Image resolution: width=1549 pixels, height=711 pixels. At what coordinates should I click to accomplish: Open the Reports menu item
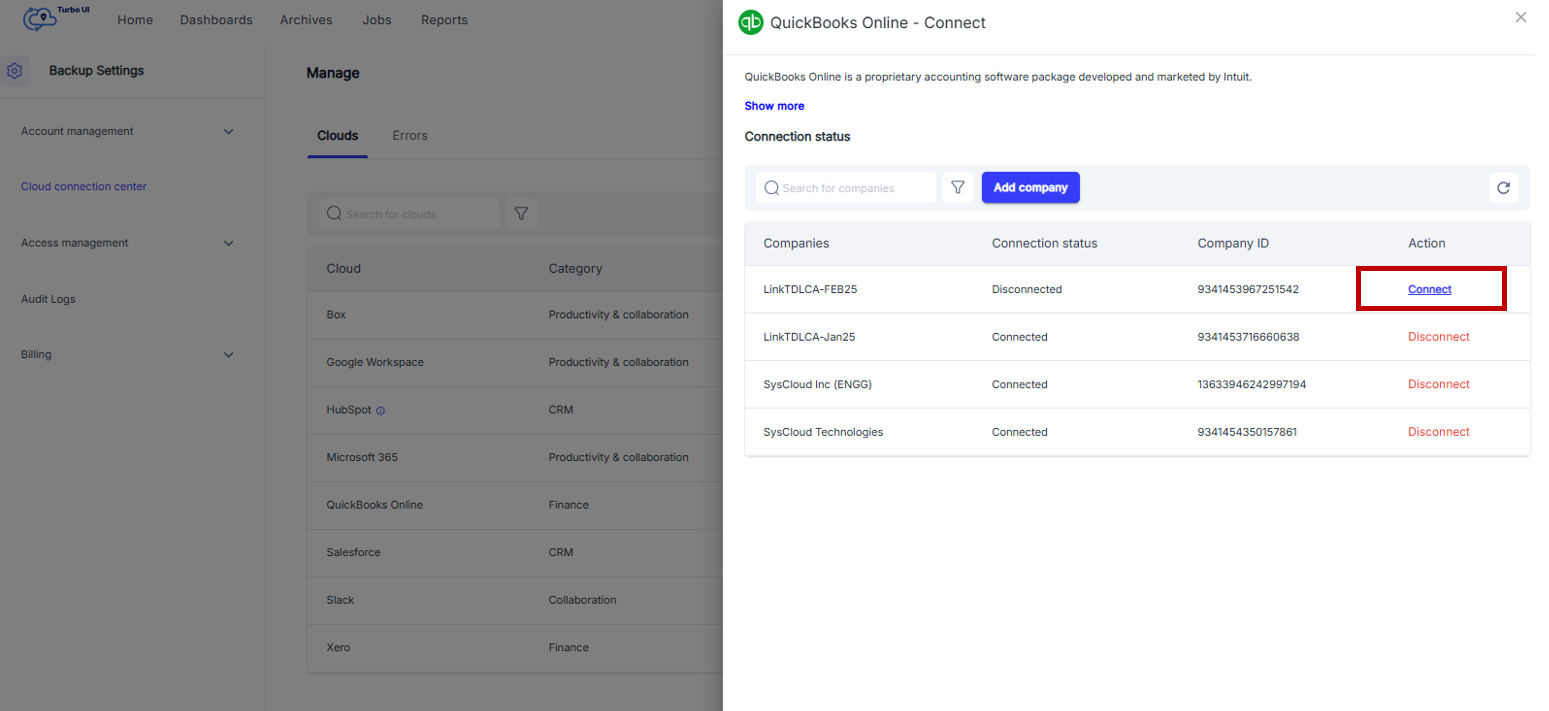(x=444, y=20)
